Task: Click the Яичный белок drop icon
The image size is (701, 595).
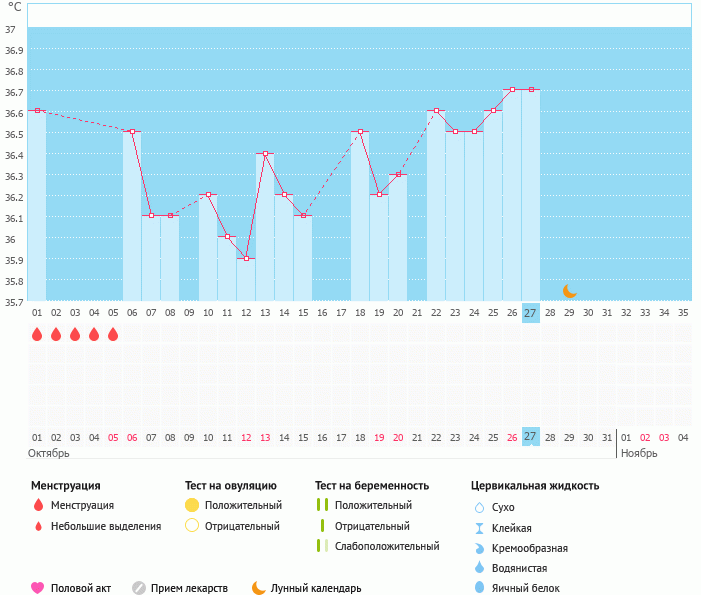Action: coord(479,588)
